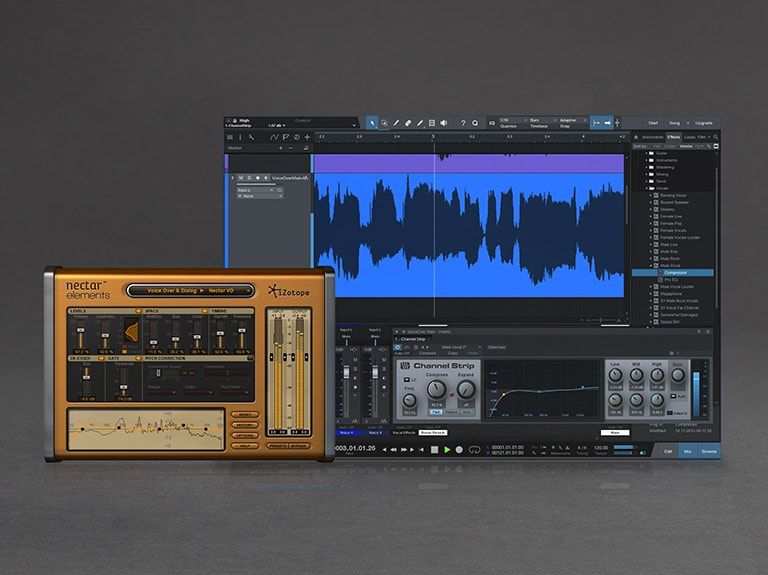The width and height of the screenshot is (768, 575).
Task: Adjust the Compress knob on Channel Strip
Action: pos(436,390)
